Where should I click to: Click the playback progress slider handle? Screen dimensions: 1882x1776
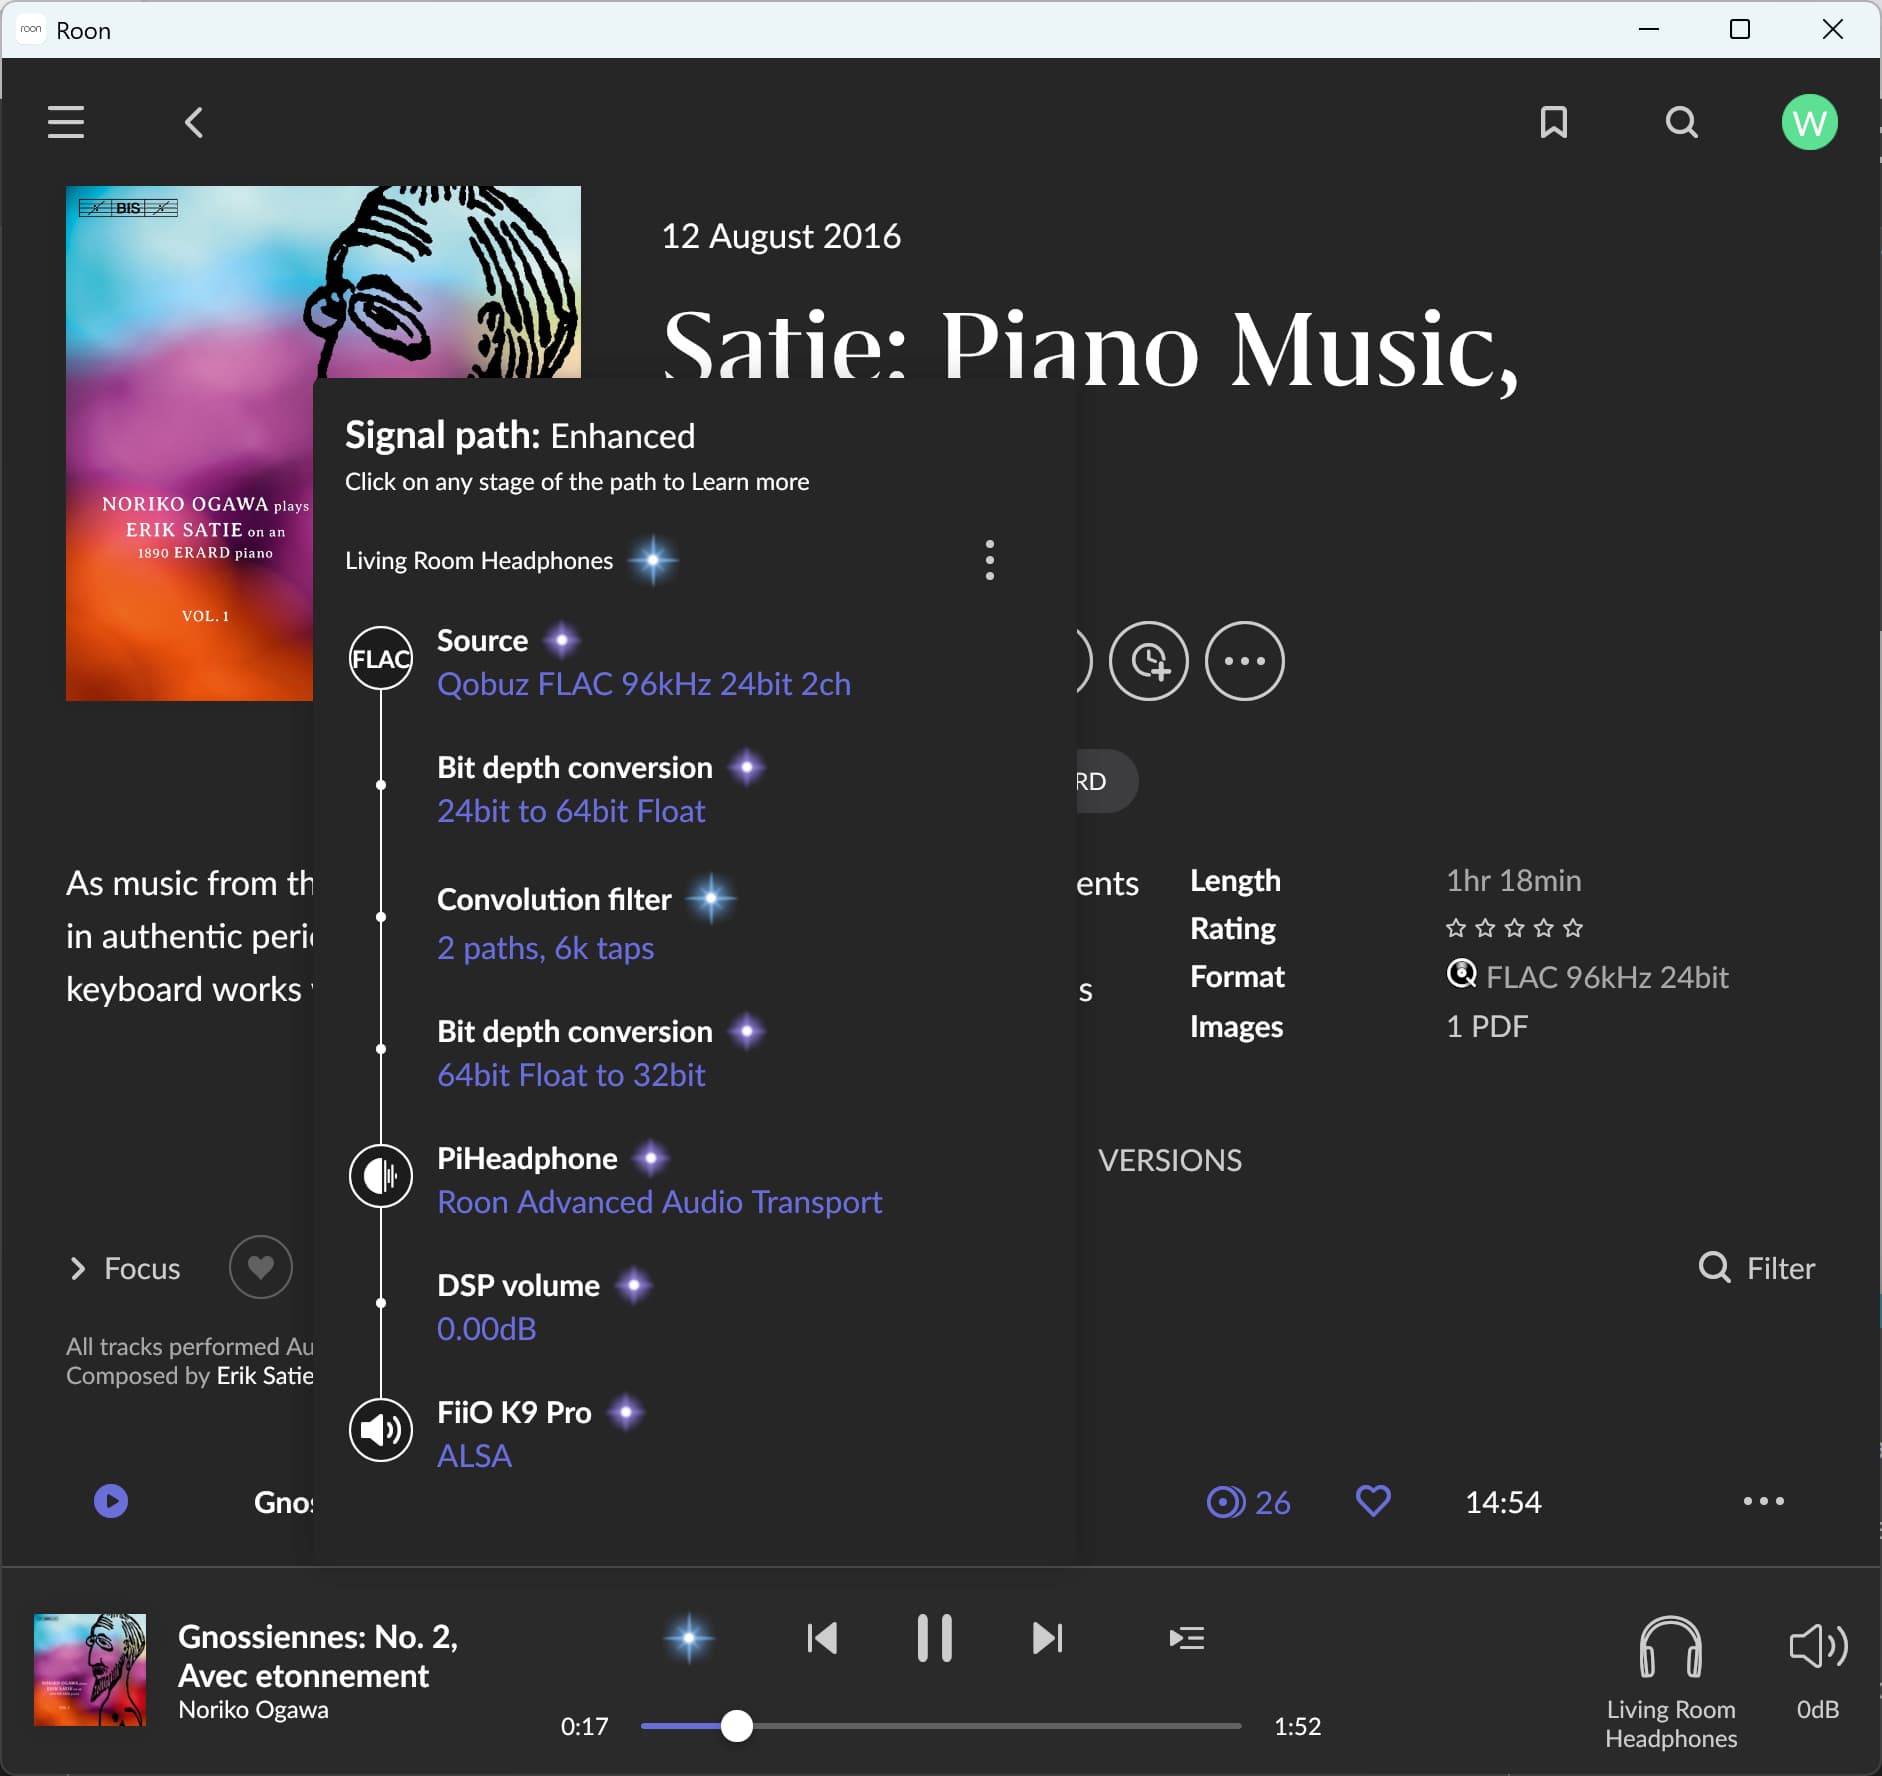click(x=737, y=1726)
